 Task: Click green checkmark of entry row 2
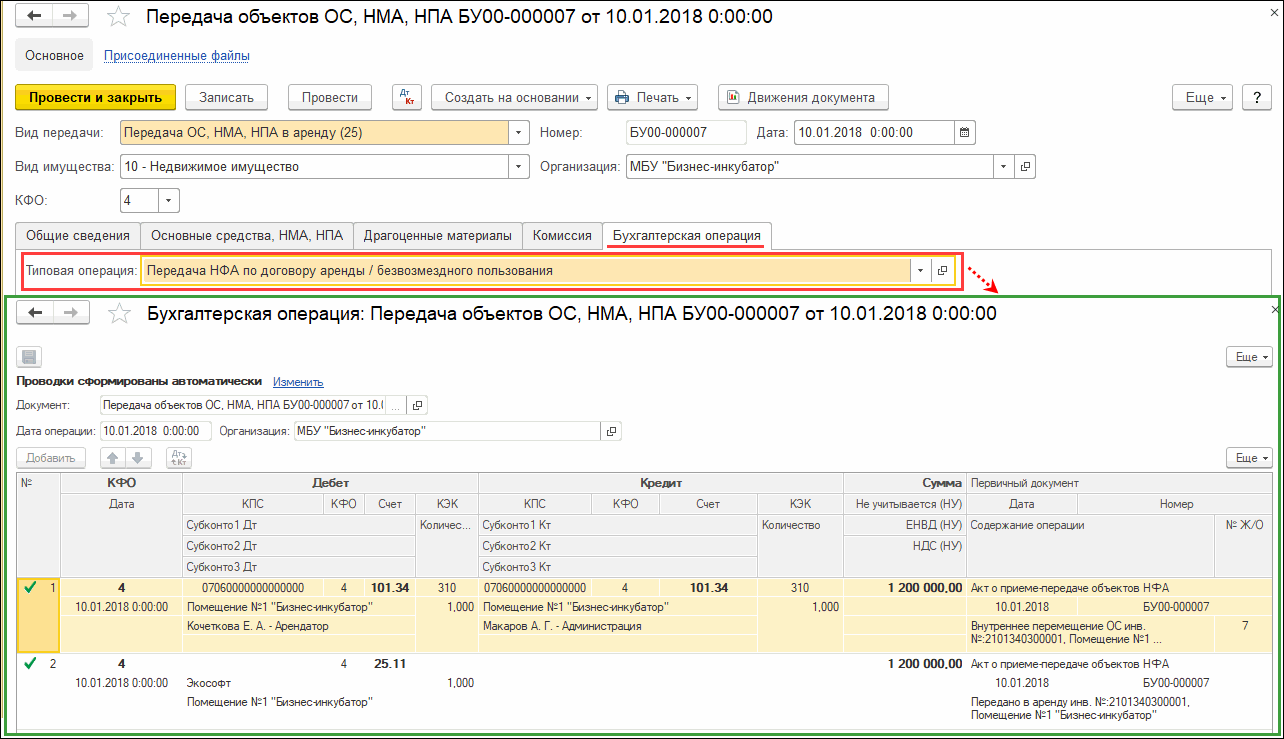[31, 663]
